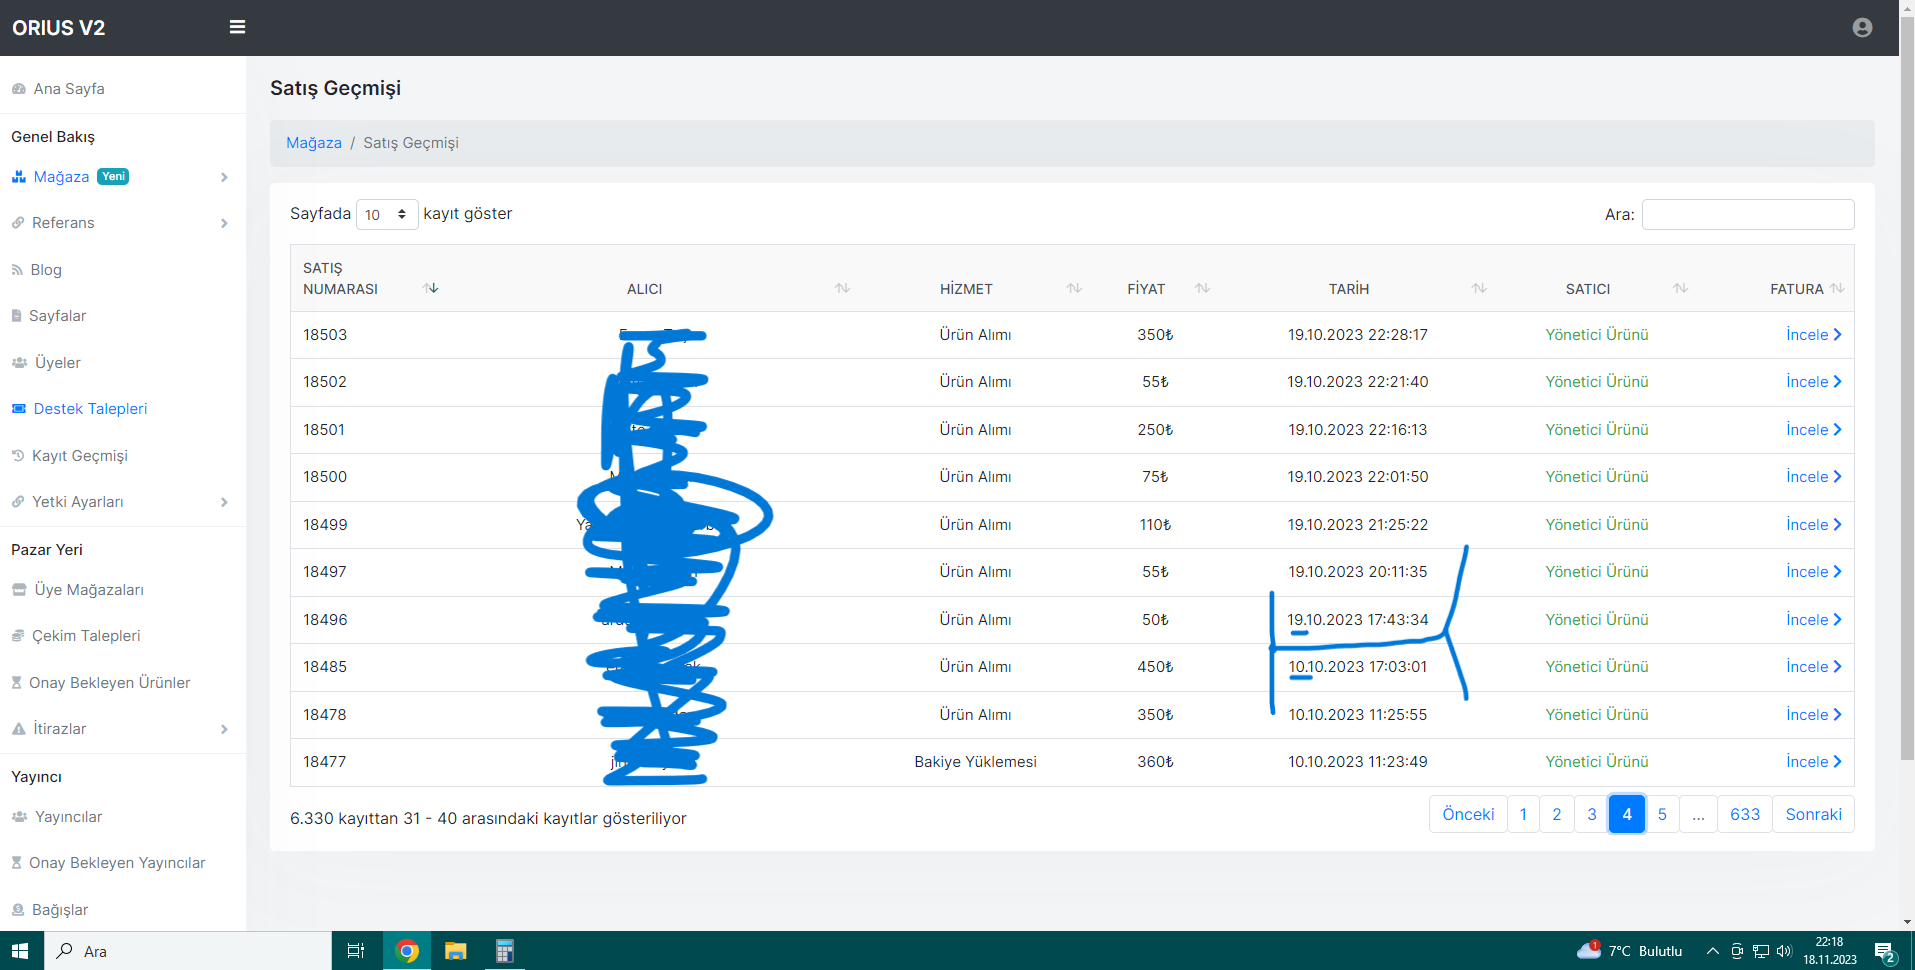Image resolution: width=1915 pixels, height=970 pixels.
Task: Click İncele for sale 18503
Action: pyautogui.click(x=1813, y=335)
